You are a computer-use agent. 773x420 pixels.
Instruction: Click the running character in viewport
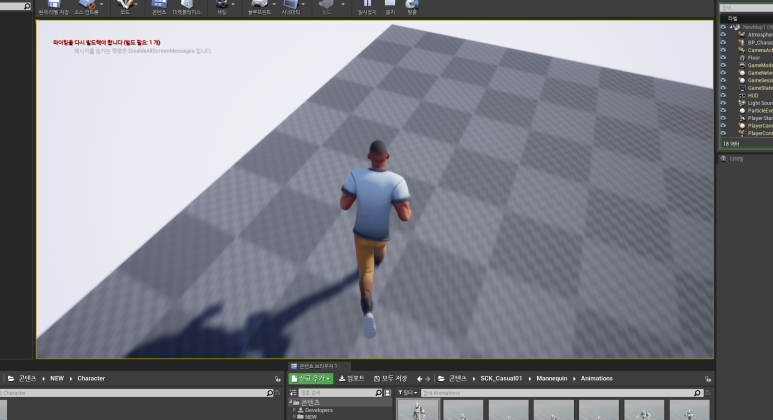click(375, 237)
